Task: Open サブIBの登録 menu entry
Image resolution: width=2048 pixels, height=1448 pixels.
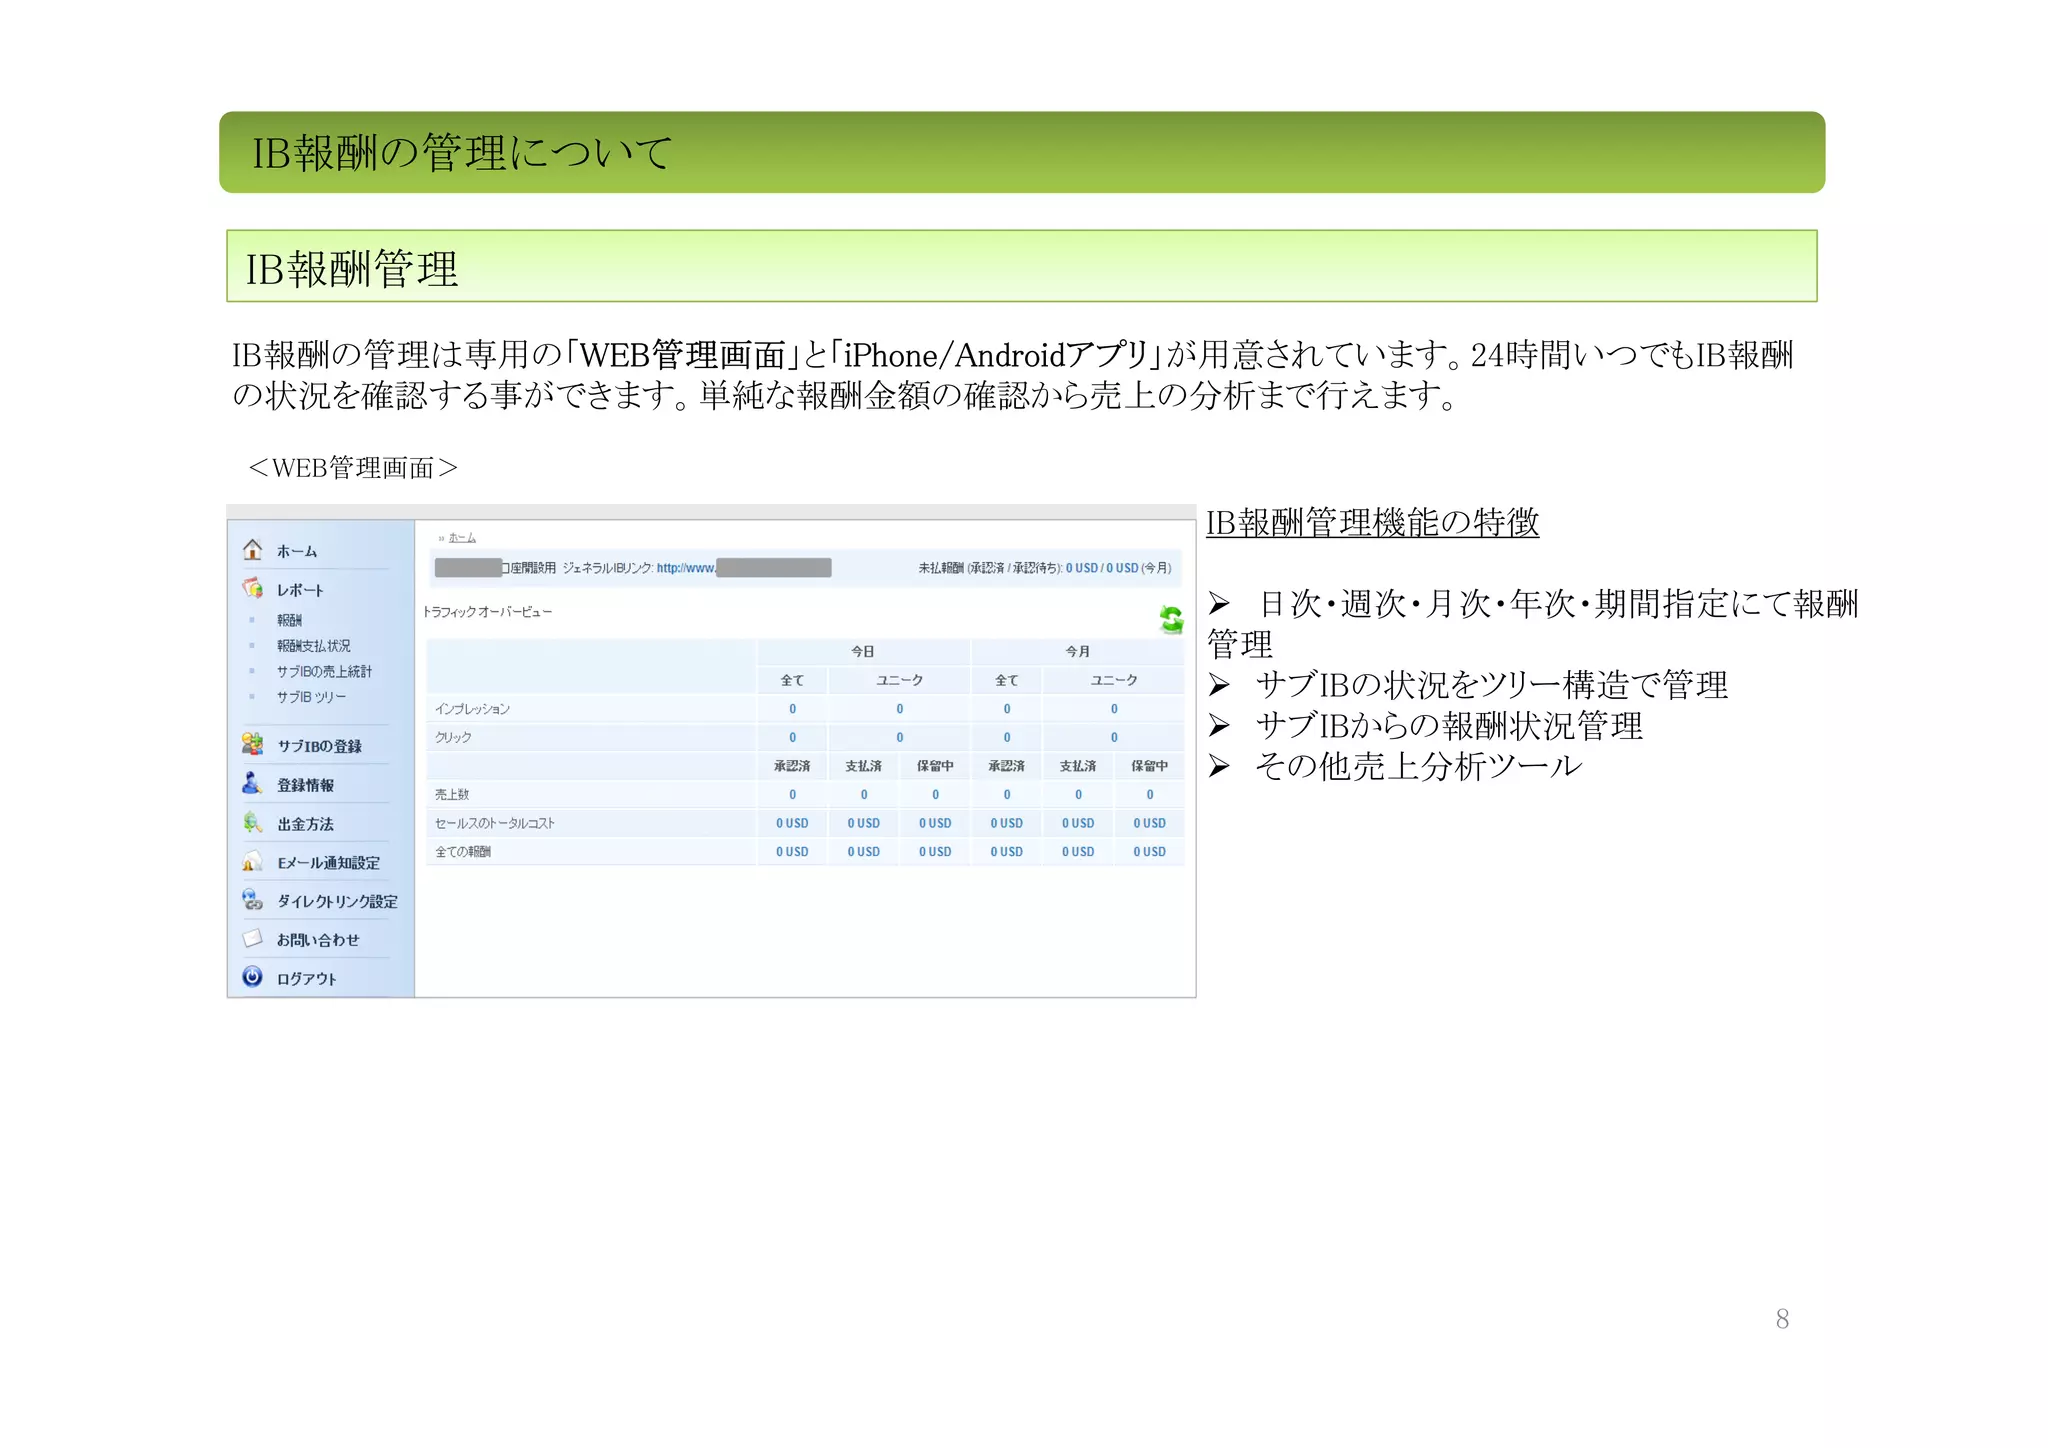Action: [320, 746]
